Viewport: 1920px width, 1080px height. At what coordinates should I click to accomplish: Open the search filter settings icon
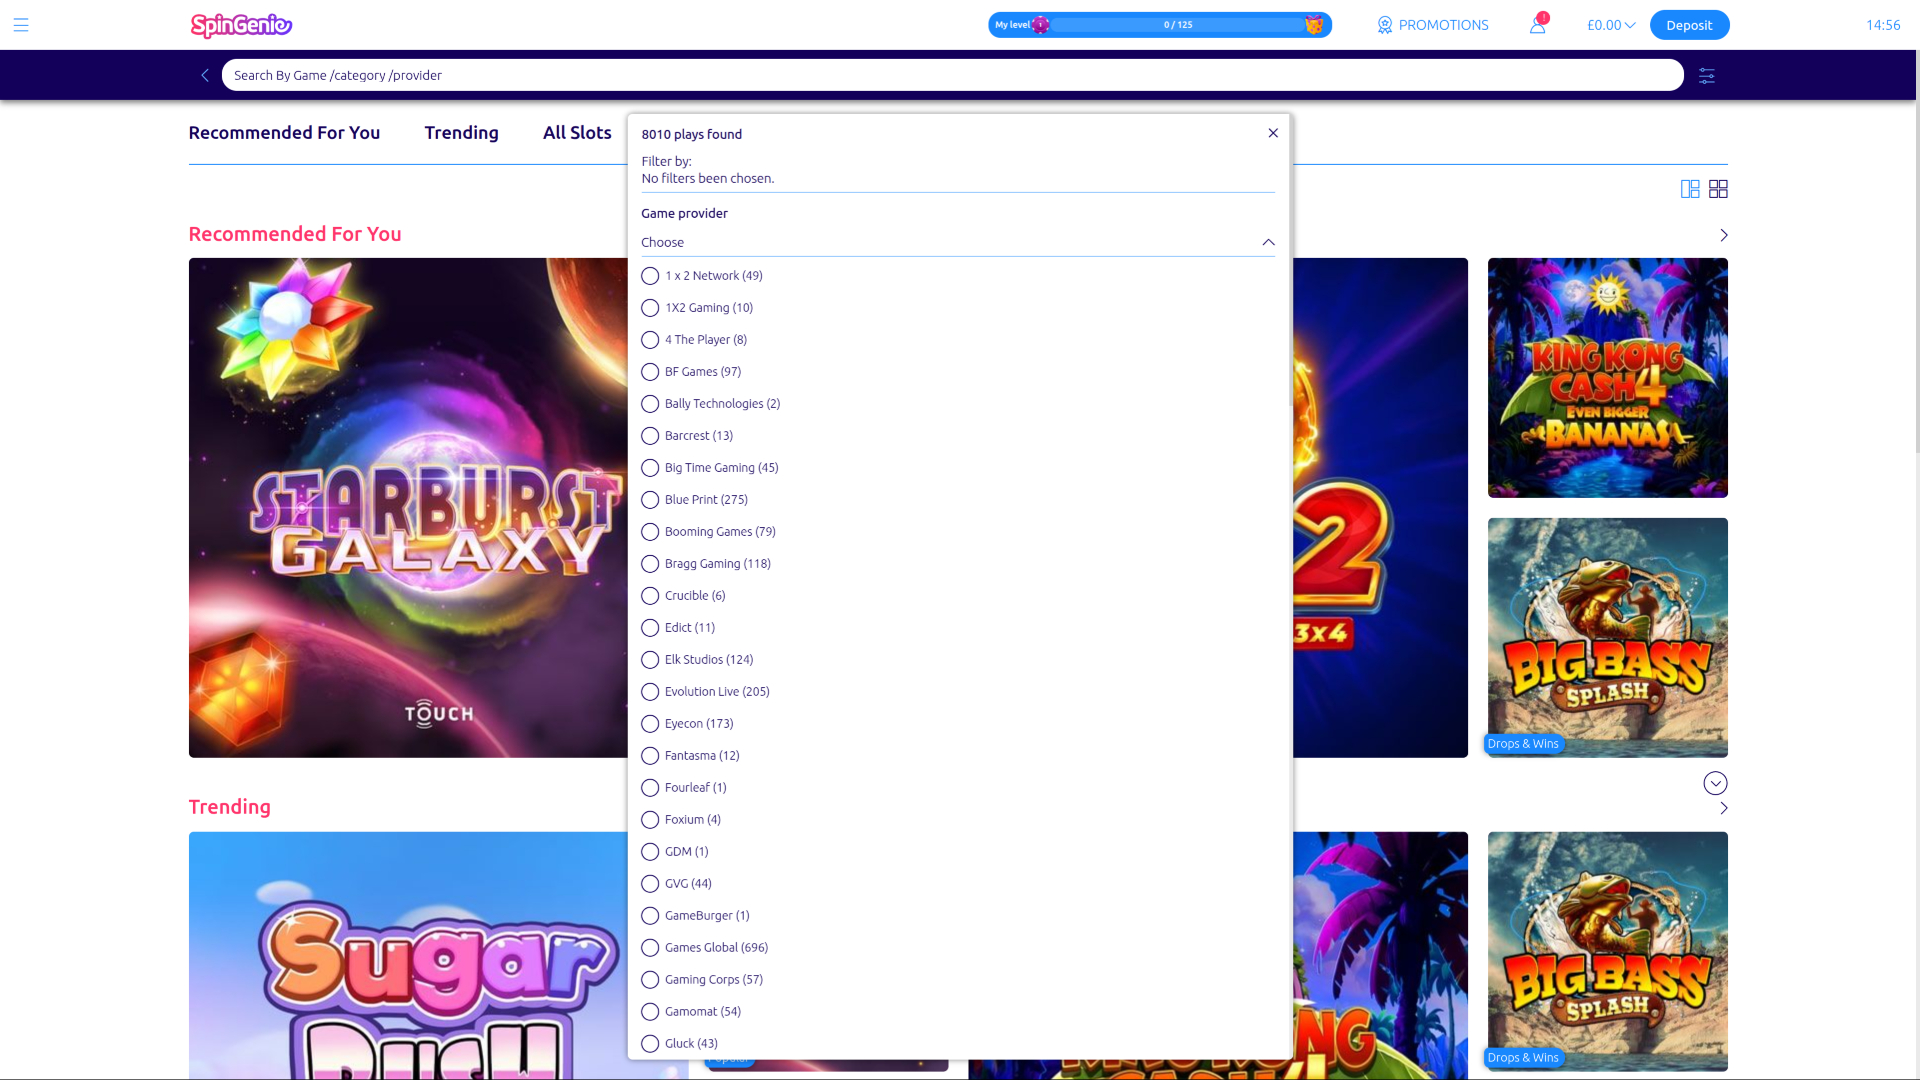pos(1706,75)
